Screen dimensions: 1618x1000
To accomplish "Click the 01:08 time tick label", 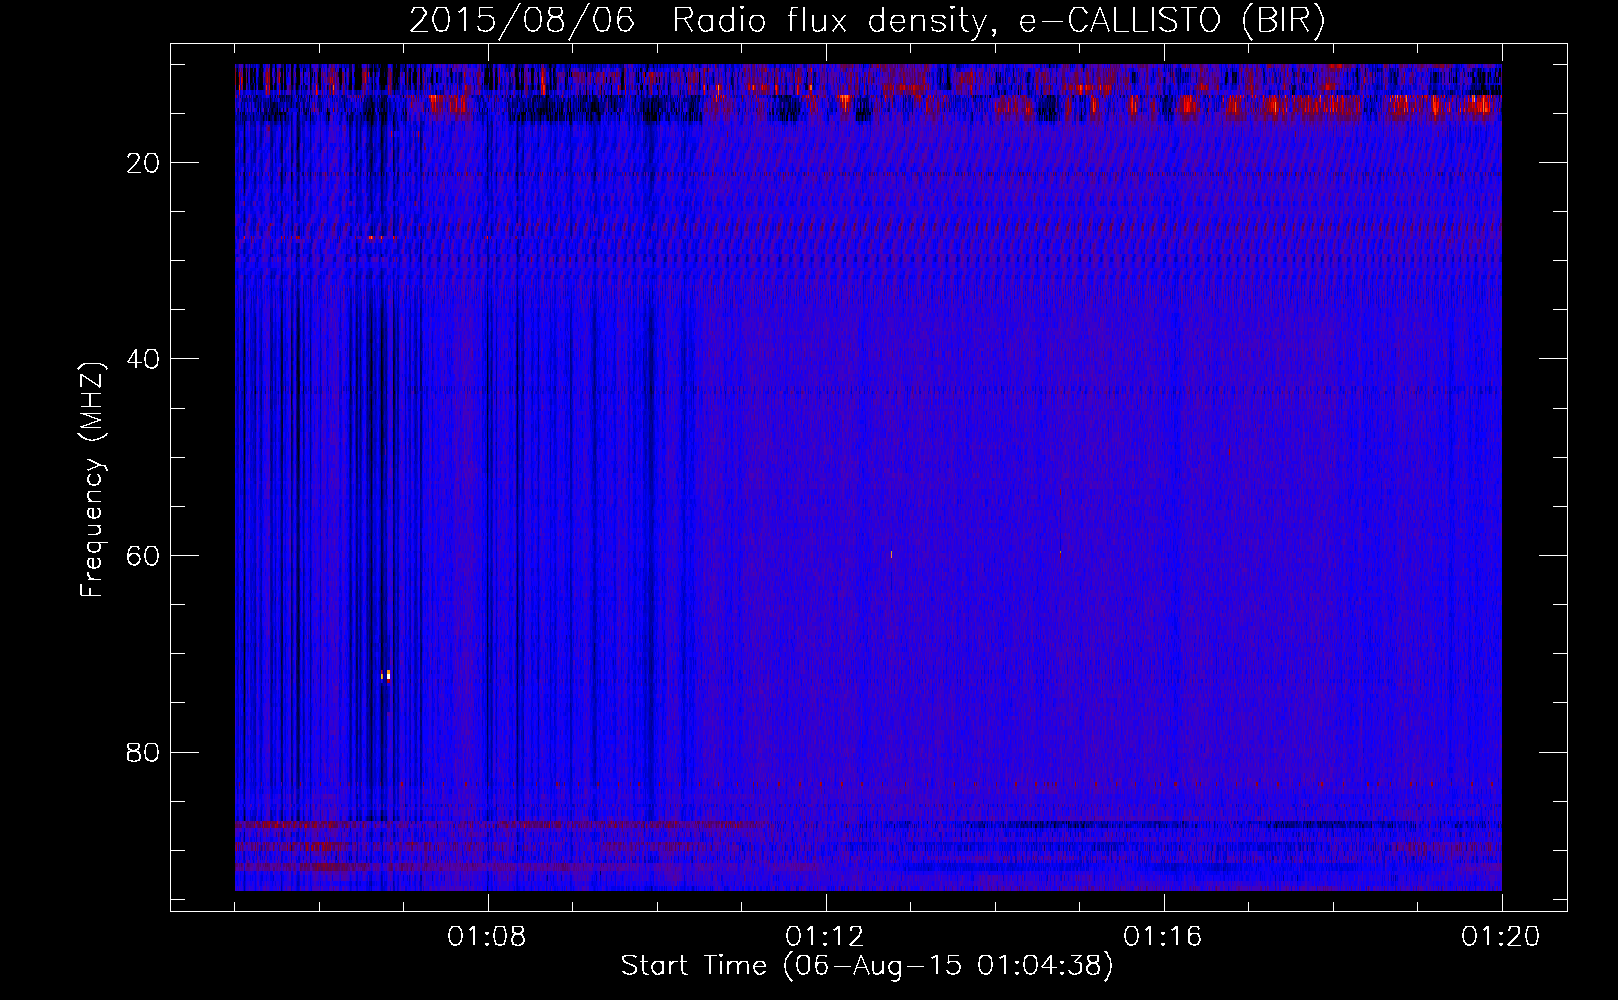I will (x=487, y=936).
